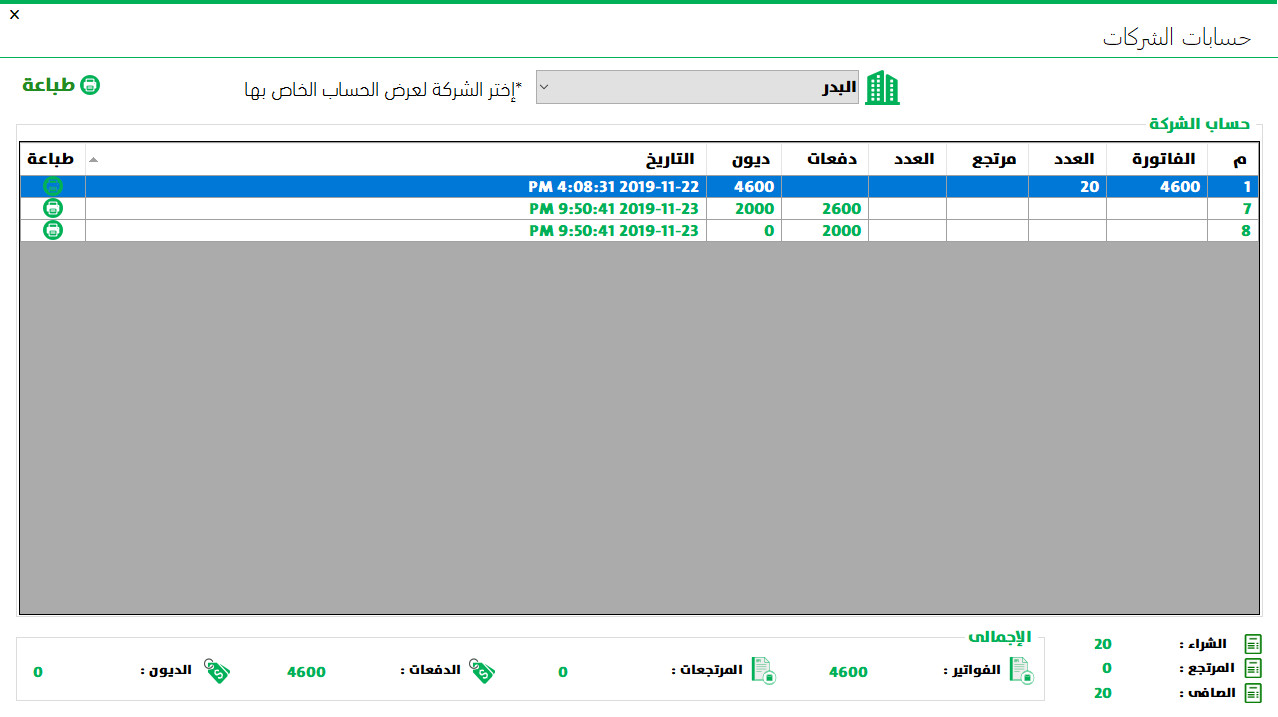Select debt cell 0 in row 8

[744, 231]
